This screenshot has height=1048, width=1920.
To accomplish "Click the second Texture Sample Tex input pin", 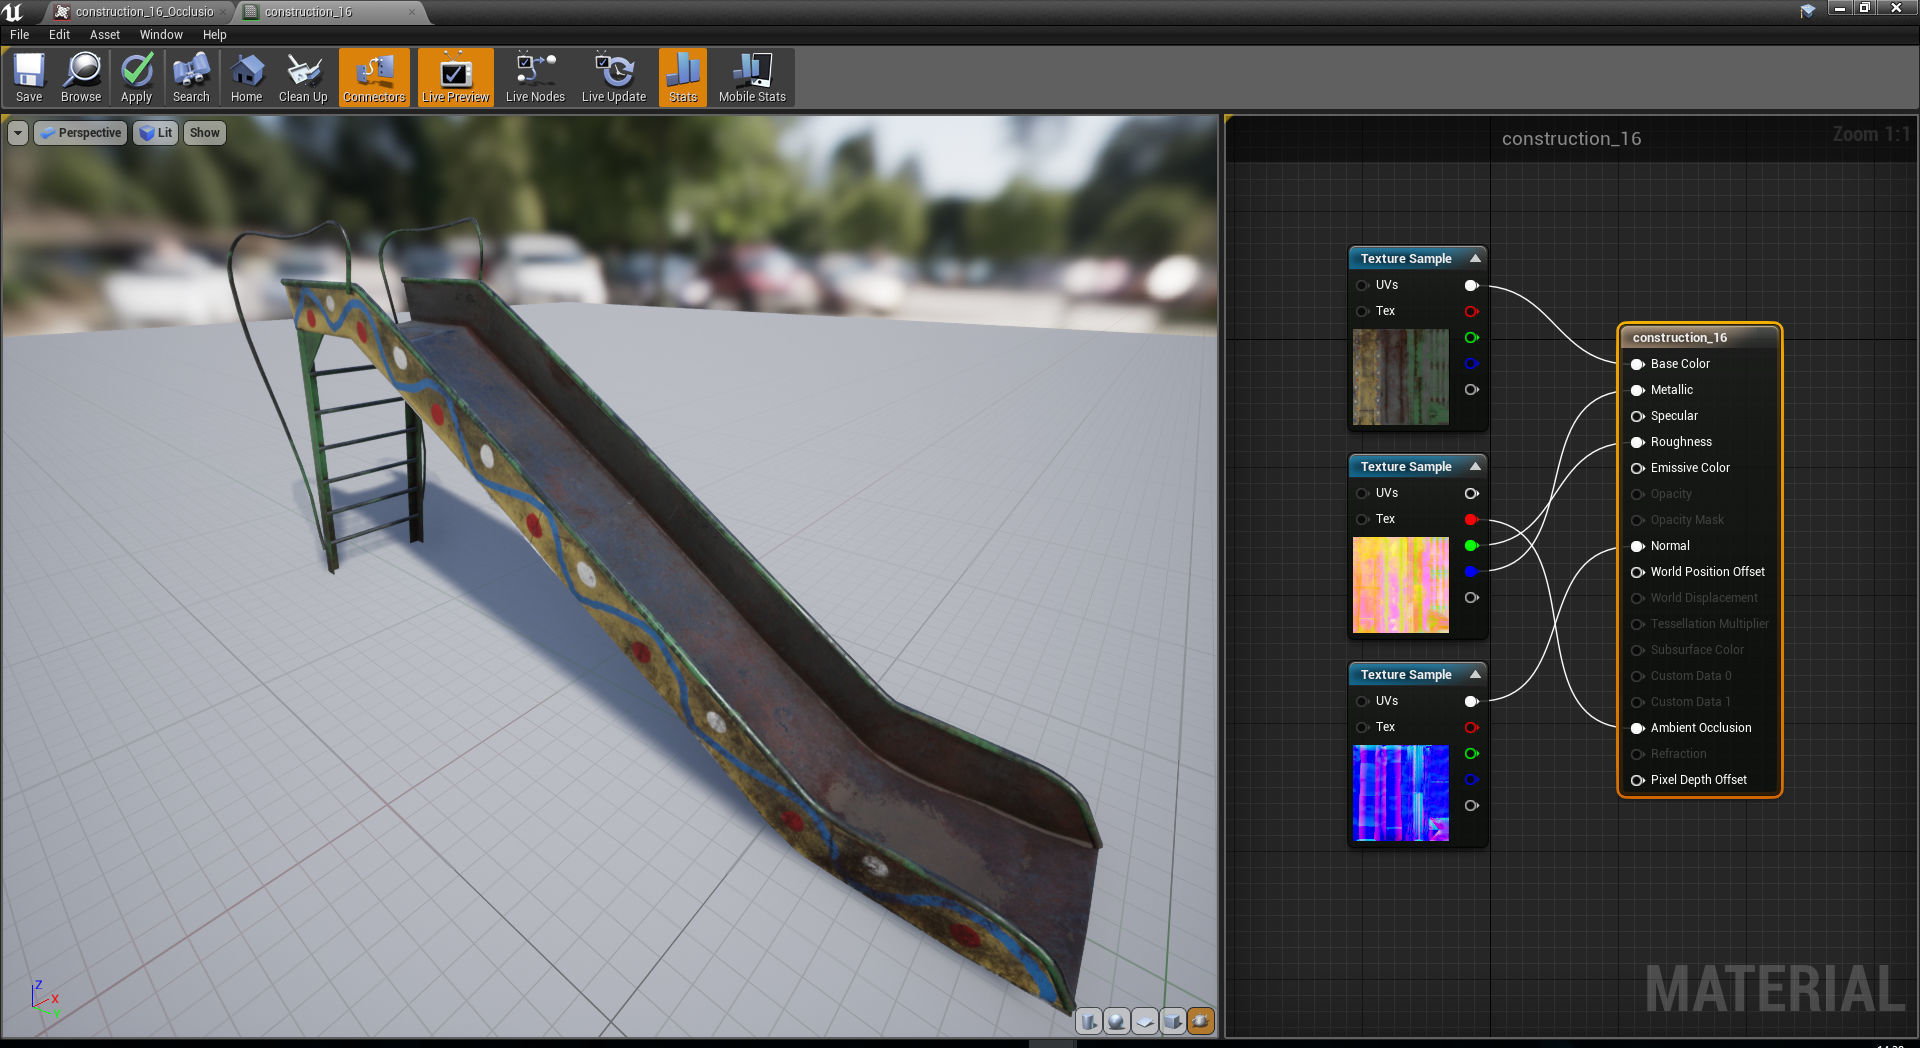I will click(1362, 519).
